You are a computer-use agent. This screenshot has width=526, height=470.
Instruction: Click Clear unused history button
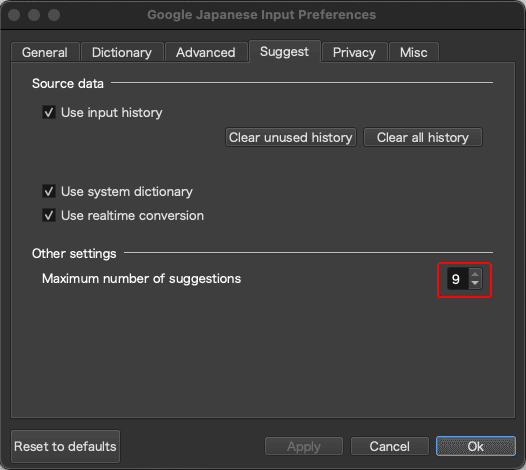coord(291,137)
